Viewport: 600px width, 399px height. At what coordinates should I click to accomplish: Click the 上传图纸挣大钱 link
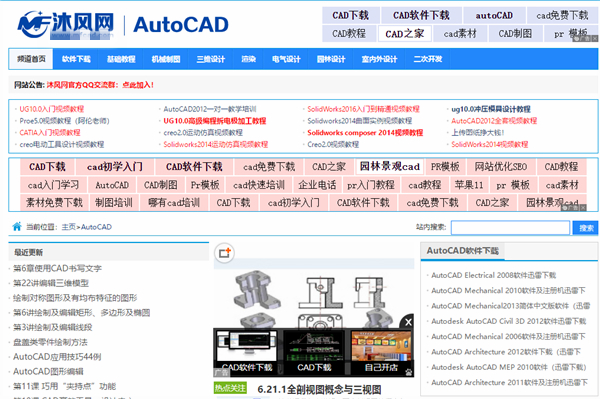478,133
